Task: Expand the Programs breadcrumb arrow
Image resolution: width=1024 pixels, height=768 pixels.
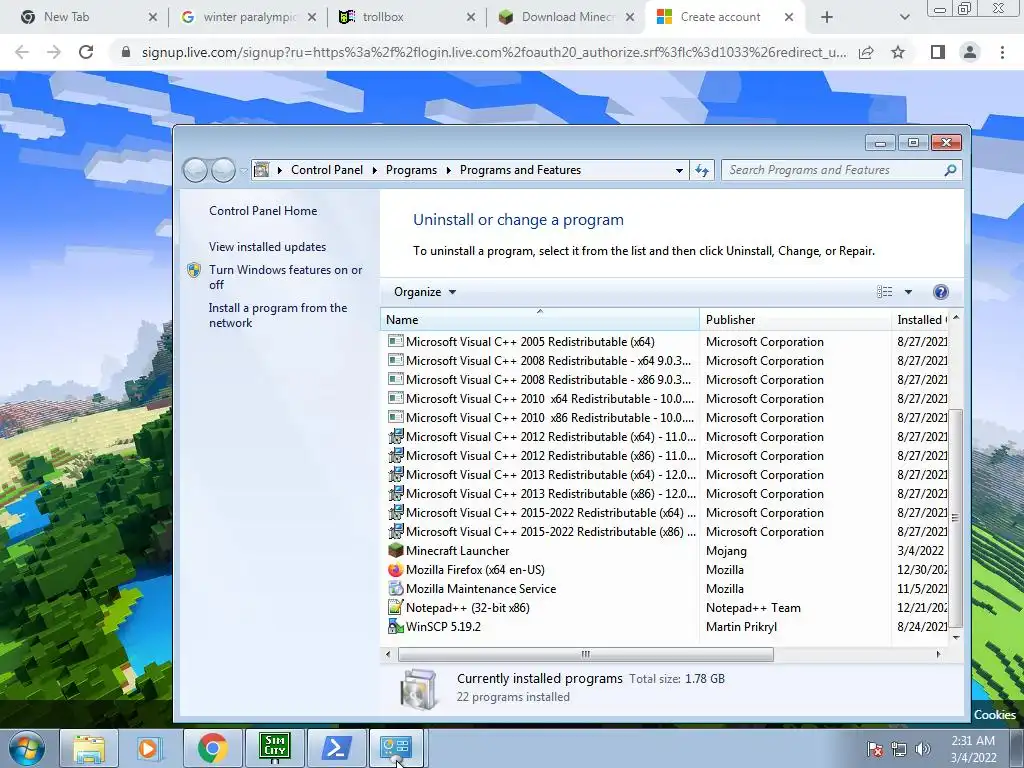Action: [x=449, y=170]
